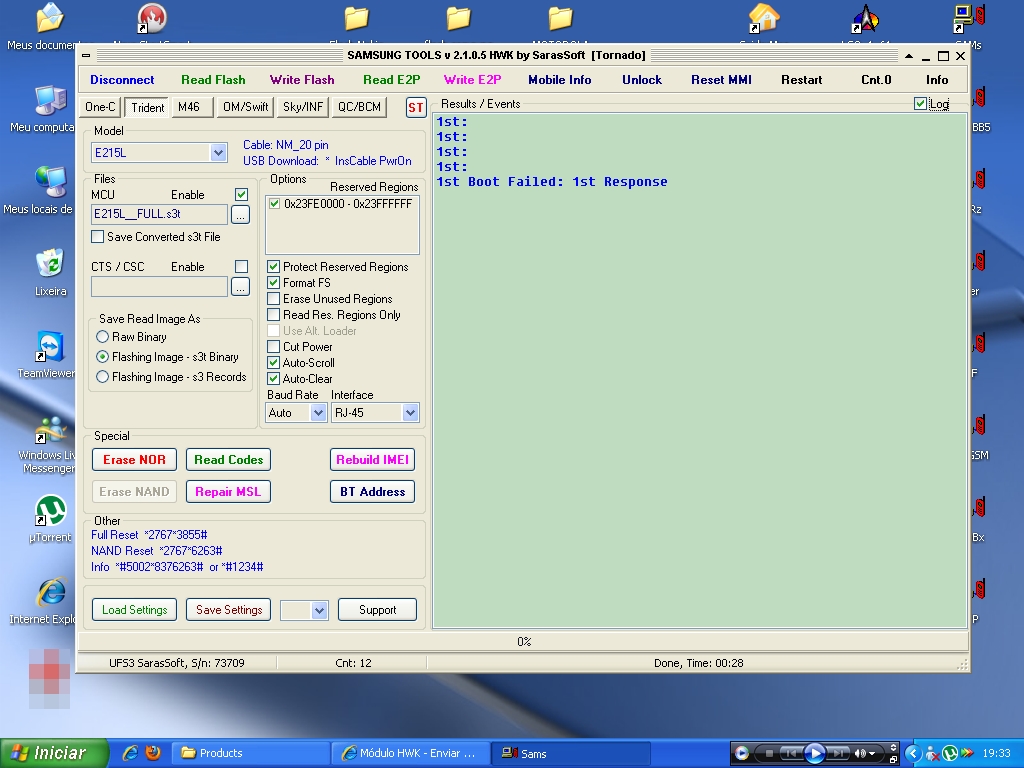Screen dimensions: 1024x768
Task: Enable Read Res. Regions Only option
Action: click(274, 315)
